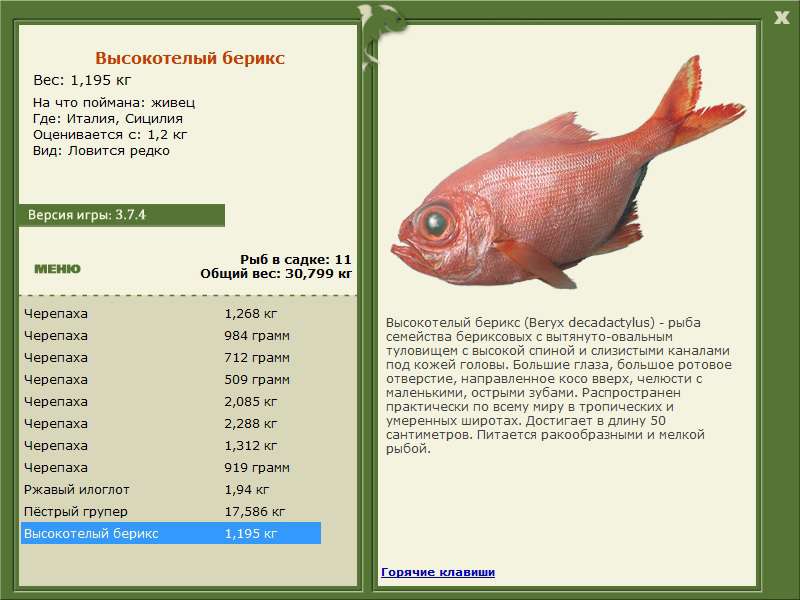800x600 pixels.
Task: Select the Черепаха 984 грамм row
Action: (170, 336)
